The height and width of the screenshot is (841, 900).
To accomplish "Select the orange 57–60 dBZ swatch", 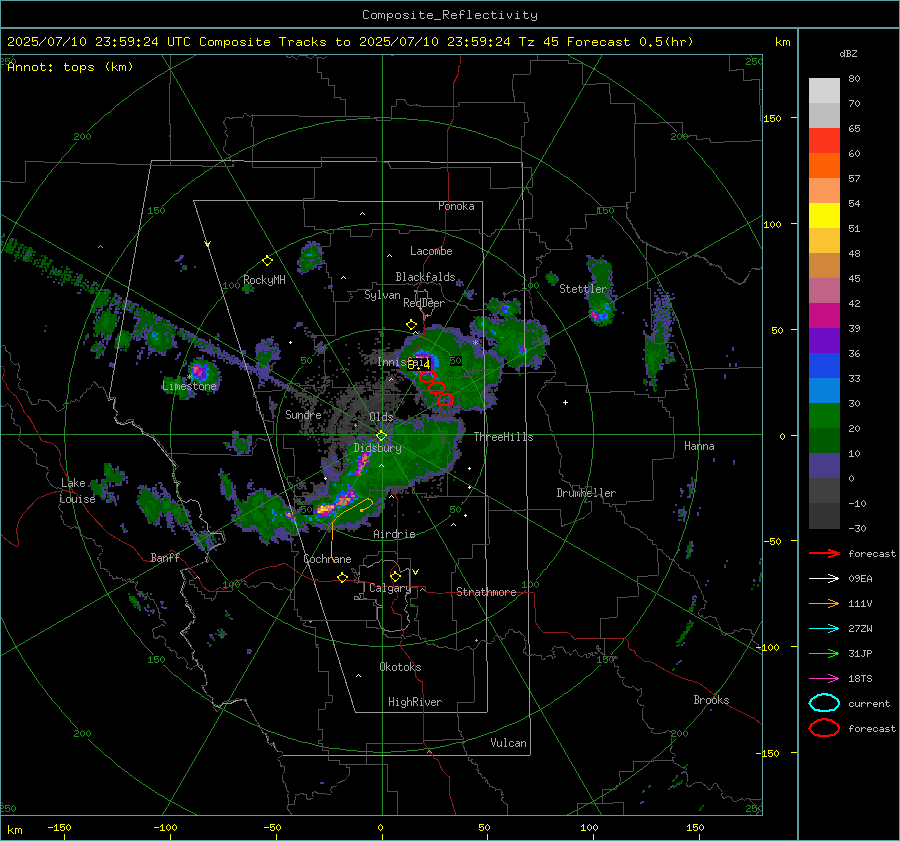I will coord(824,166).
